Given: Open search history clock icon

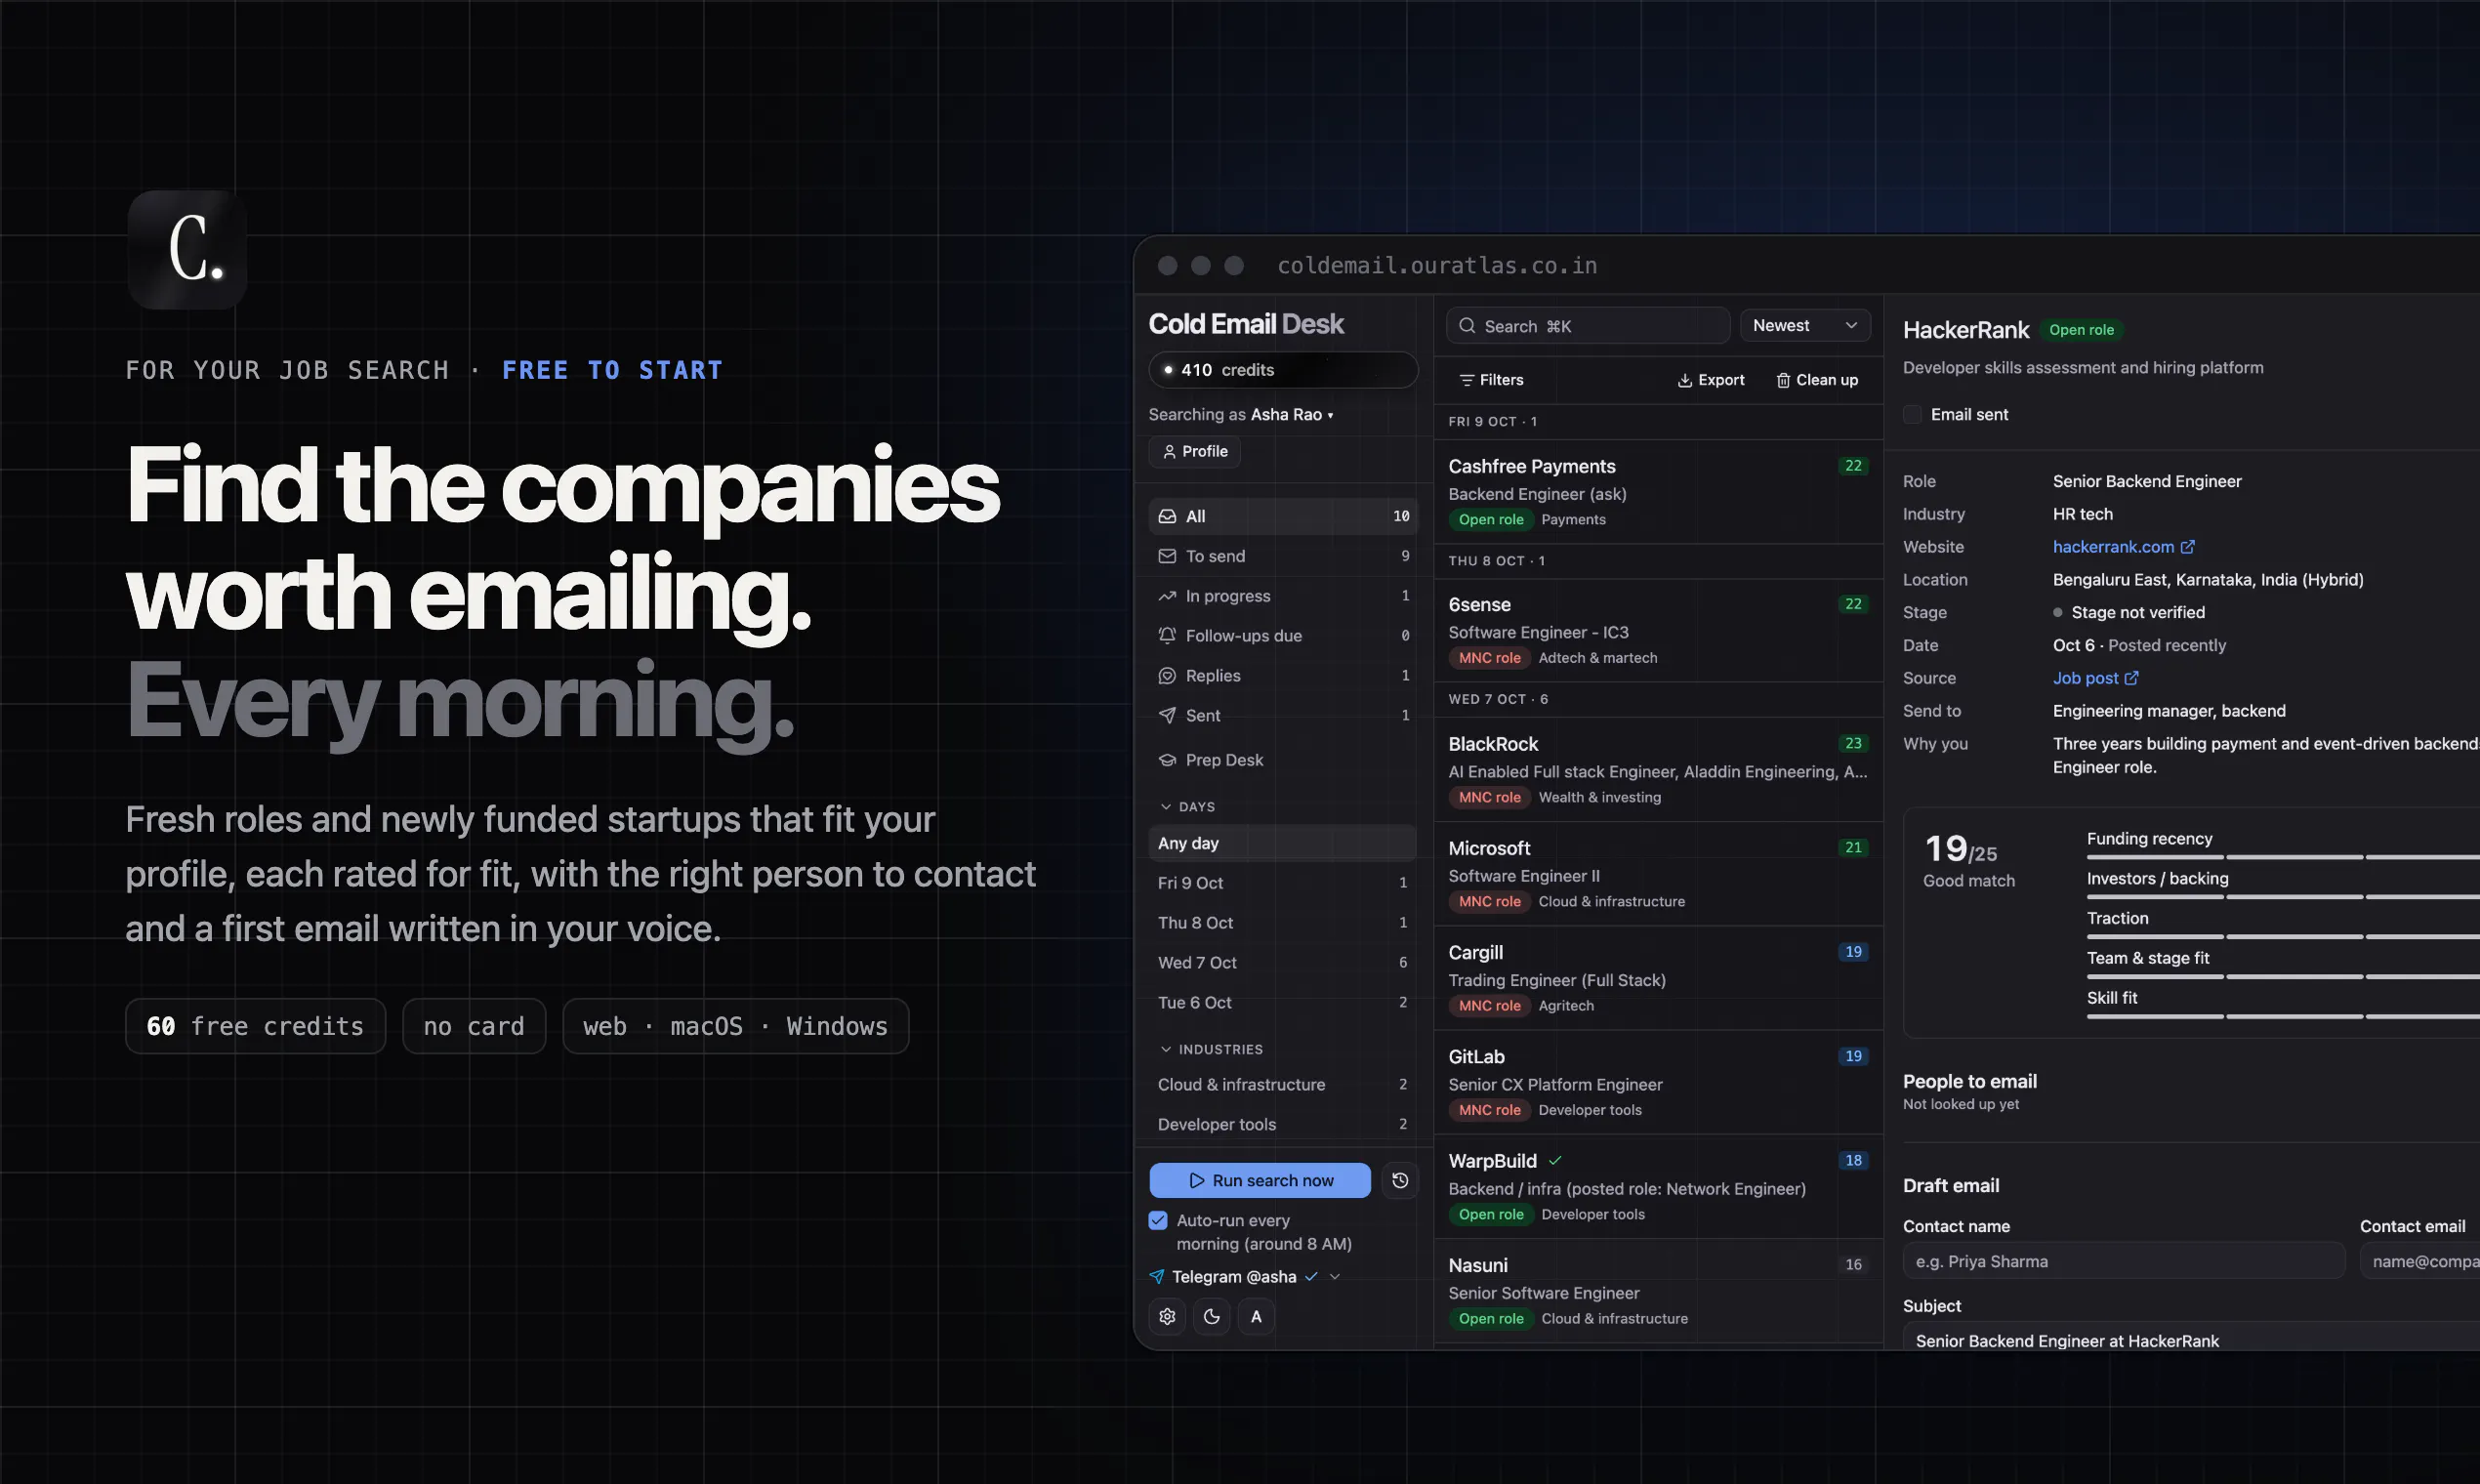Looking at the screenshot, I should tap(1400, 1180).
